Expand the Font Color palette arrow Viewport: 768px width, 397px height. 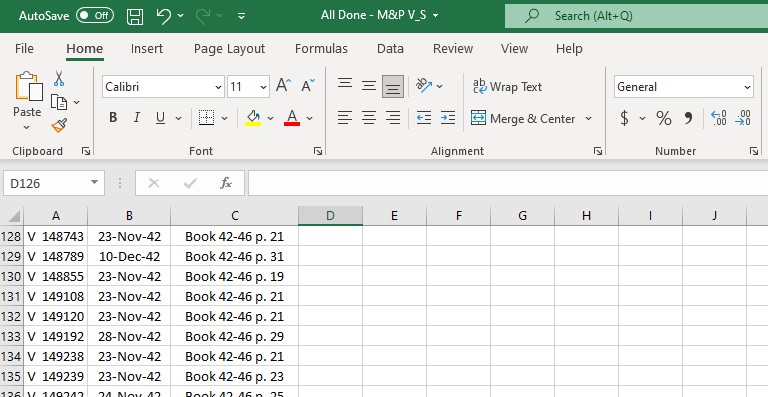coord(310,118)
